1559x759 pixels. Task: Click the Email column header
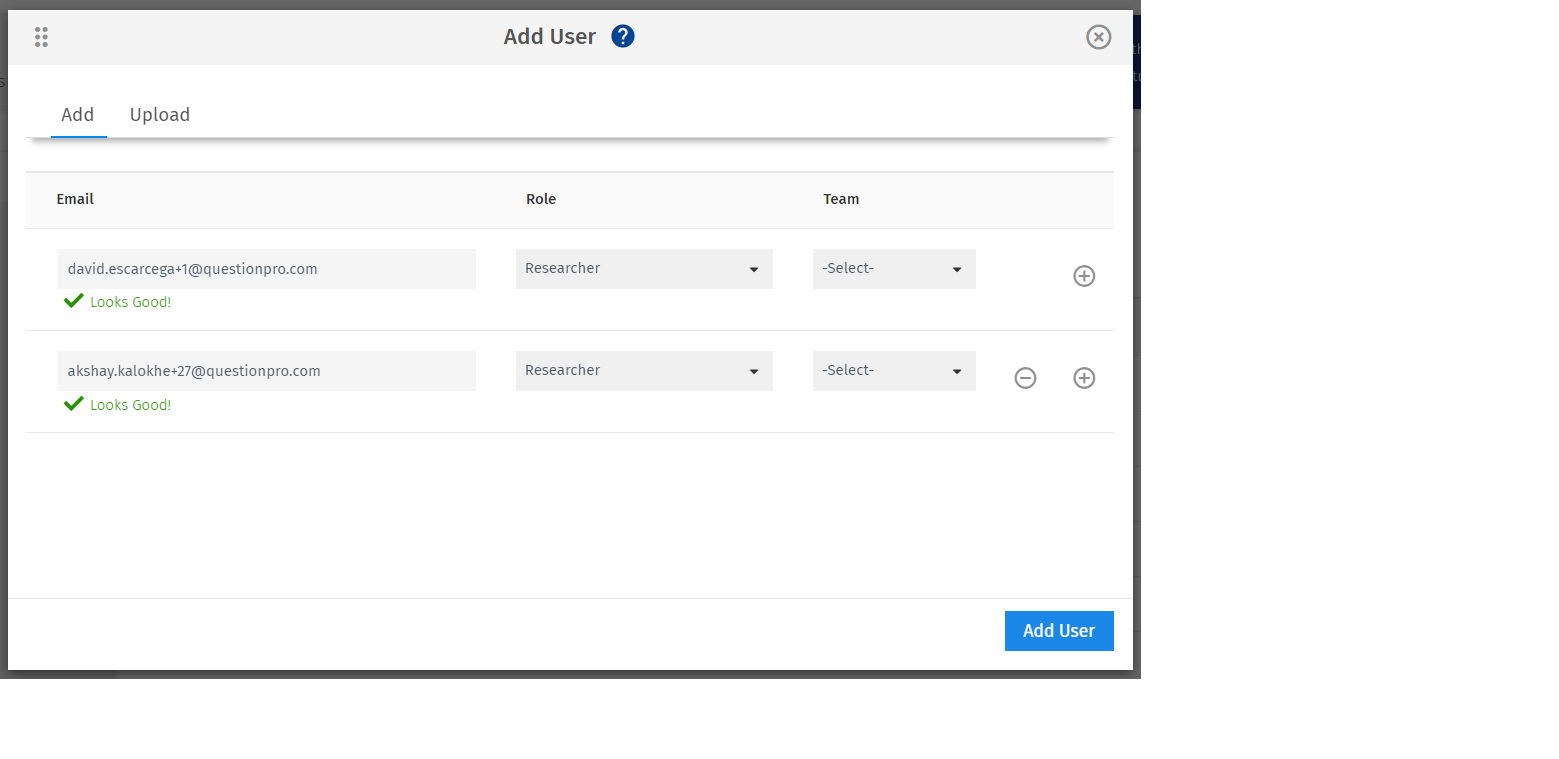(x=75, y=199)
